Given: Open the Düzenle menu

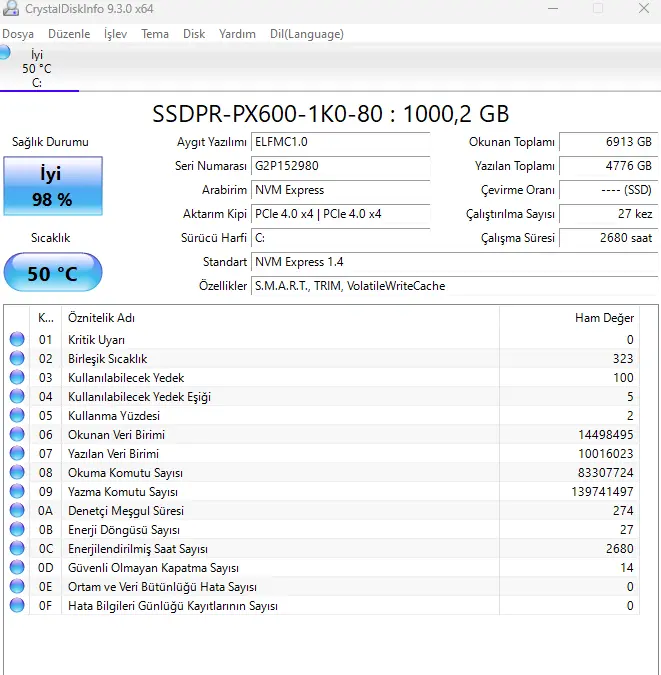Looking at the screenshot, I should [x=69, y=34].
